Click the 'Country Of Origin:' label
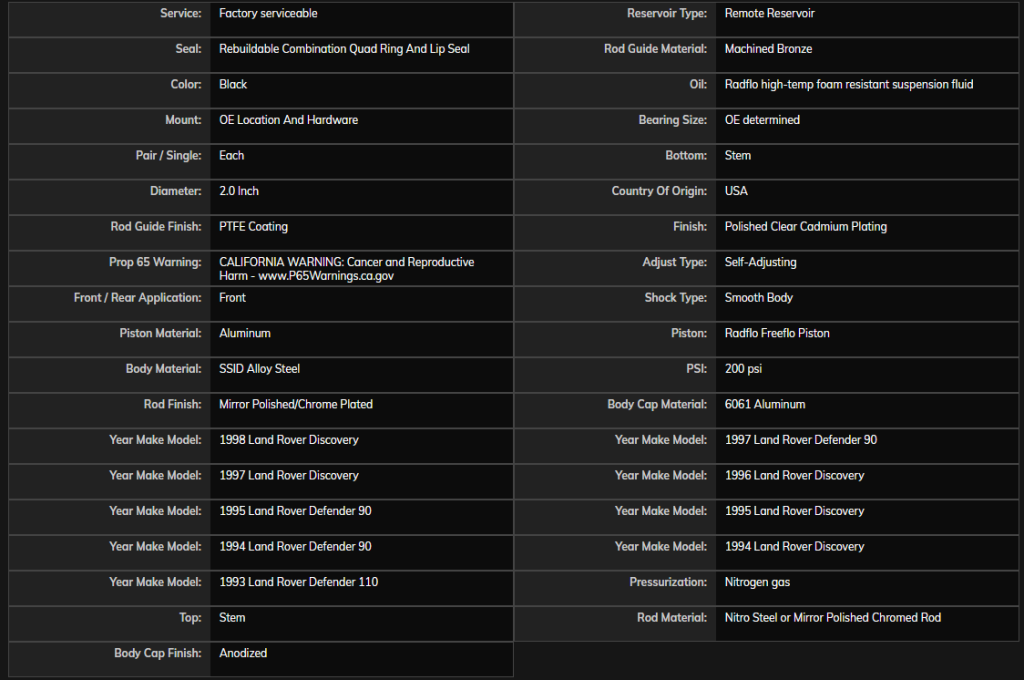The height and width of the screenshot is (680, 1024). [659, 191]
